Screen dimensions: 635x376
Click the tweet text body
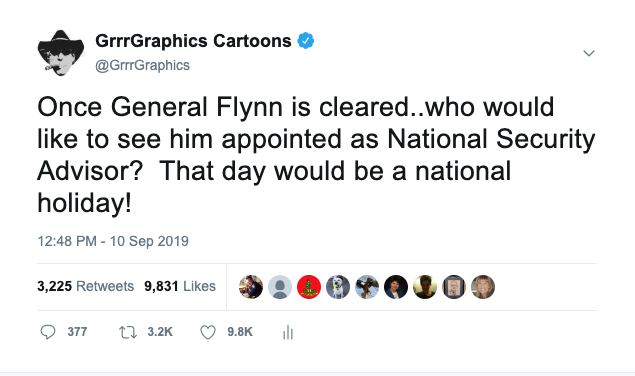pyautogui.click(x=316, y=155)
